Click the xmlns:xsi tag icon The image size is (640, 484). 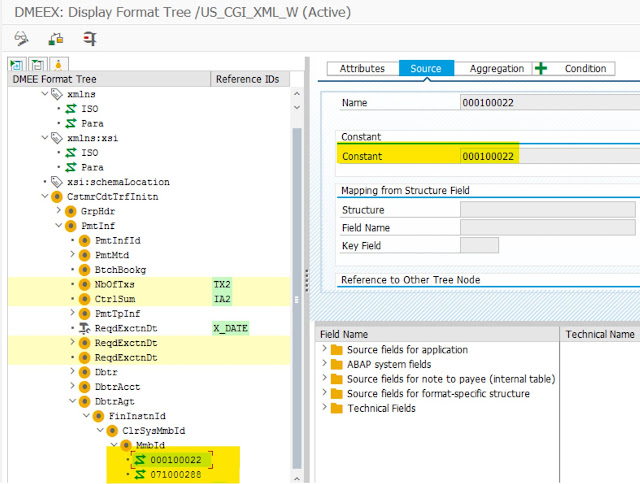pyautogui.click(x=57, y=138)
